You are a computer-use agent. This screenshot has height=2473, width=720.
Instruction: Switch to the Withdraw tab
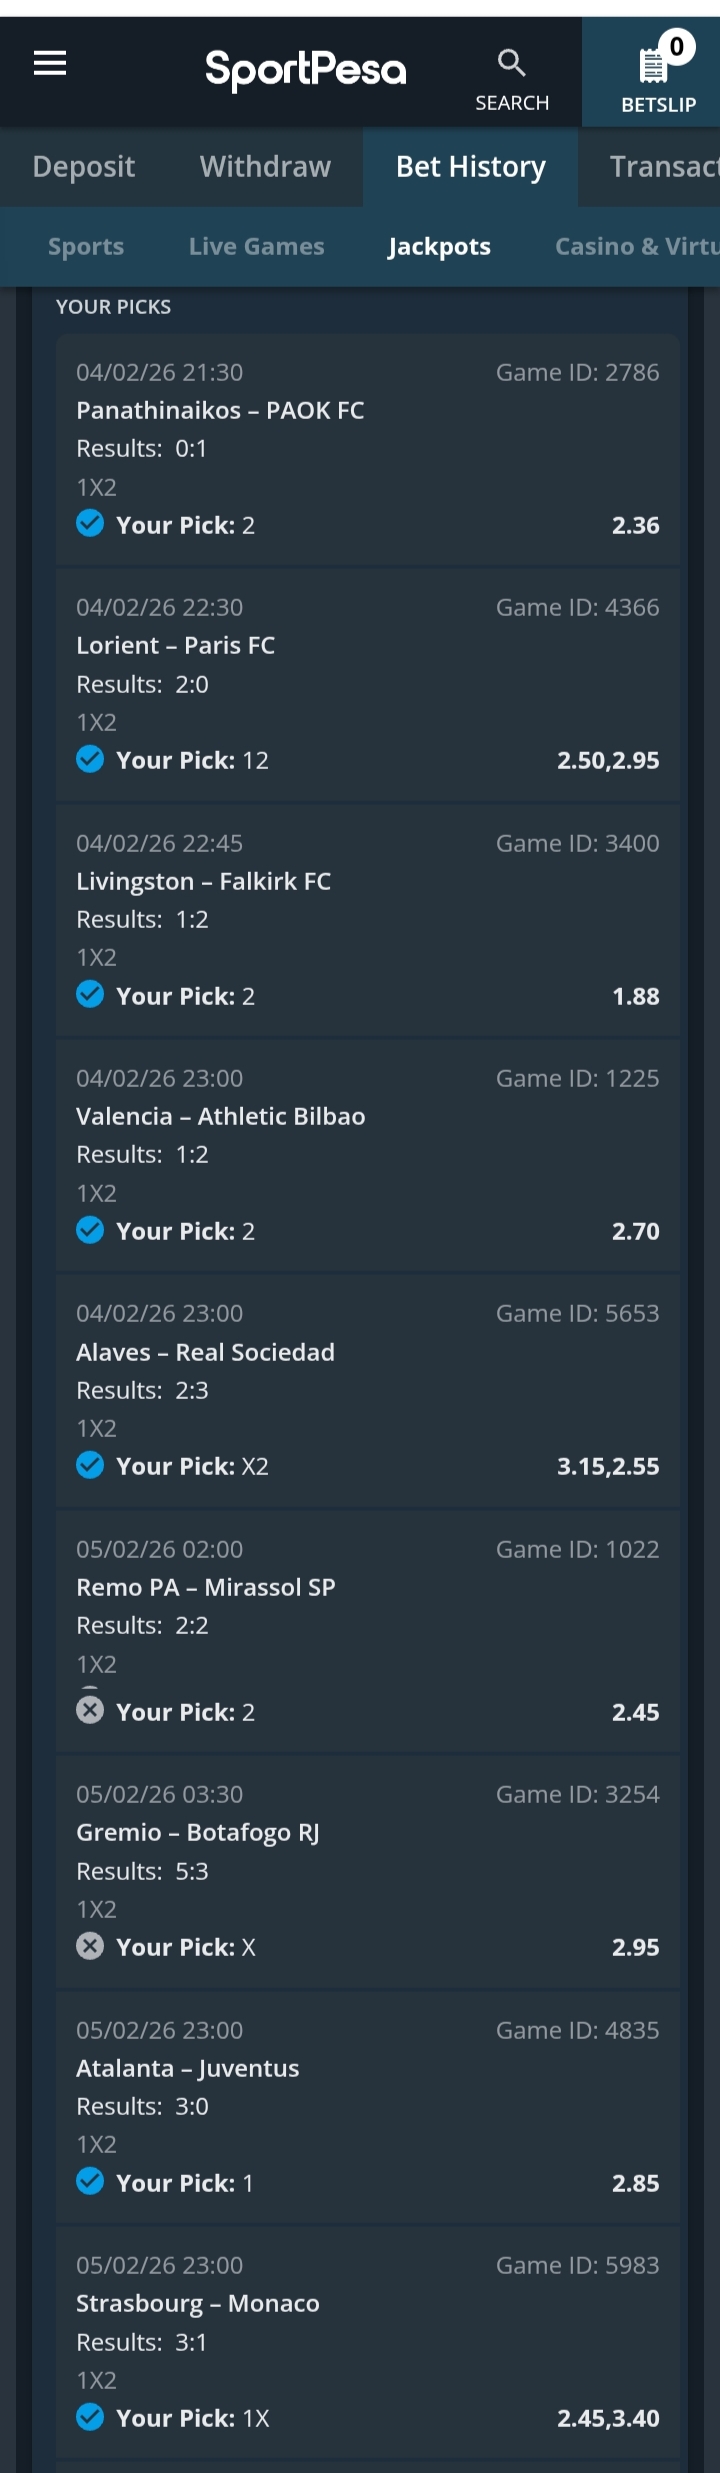coord(265,167)
